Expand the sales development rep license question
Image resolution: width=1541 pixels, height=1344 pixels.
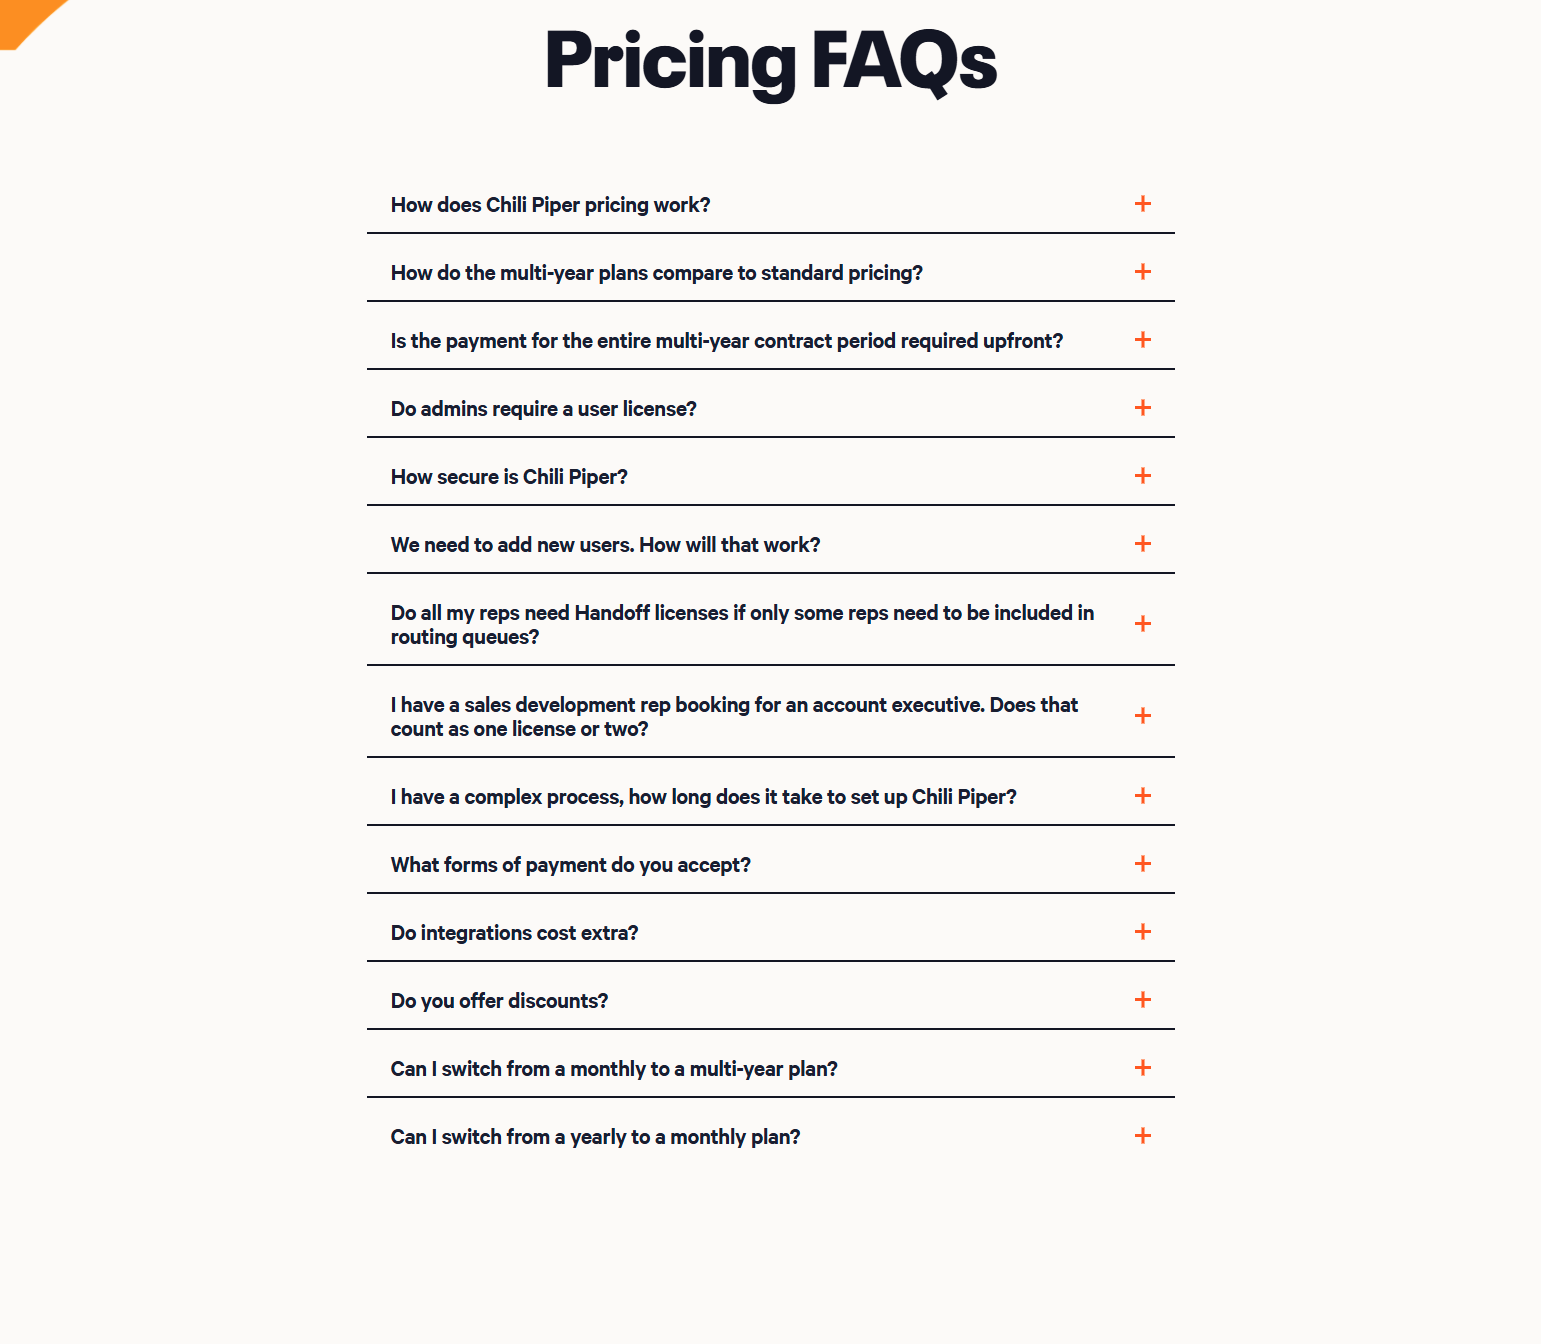[1143, 716]
